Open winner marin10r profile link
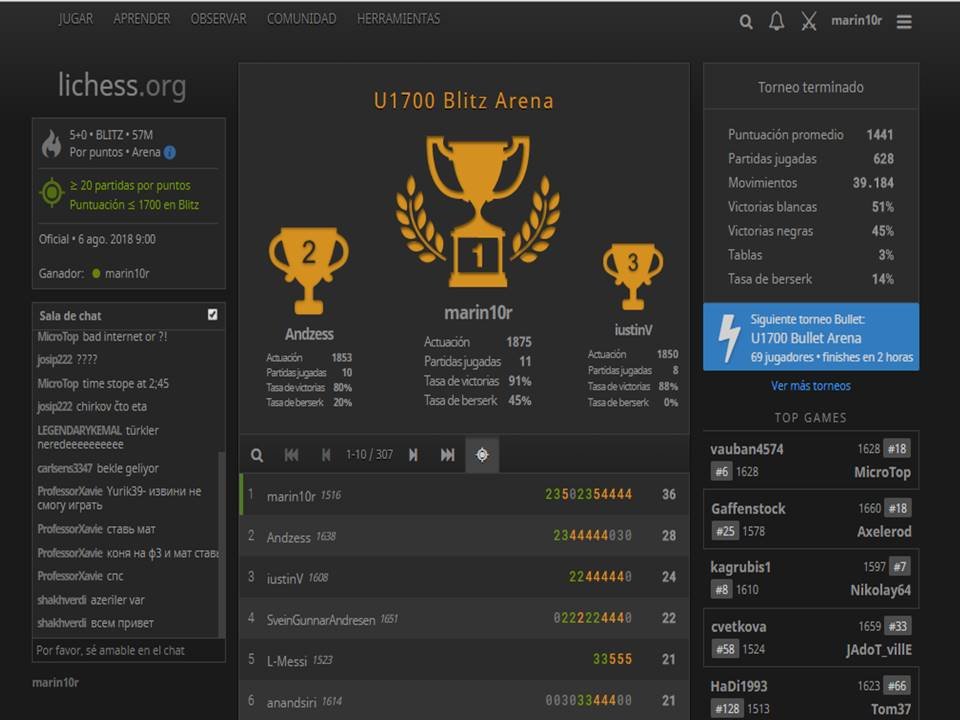The image size is (960, 720). 127,274
